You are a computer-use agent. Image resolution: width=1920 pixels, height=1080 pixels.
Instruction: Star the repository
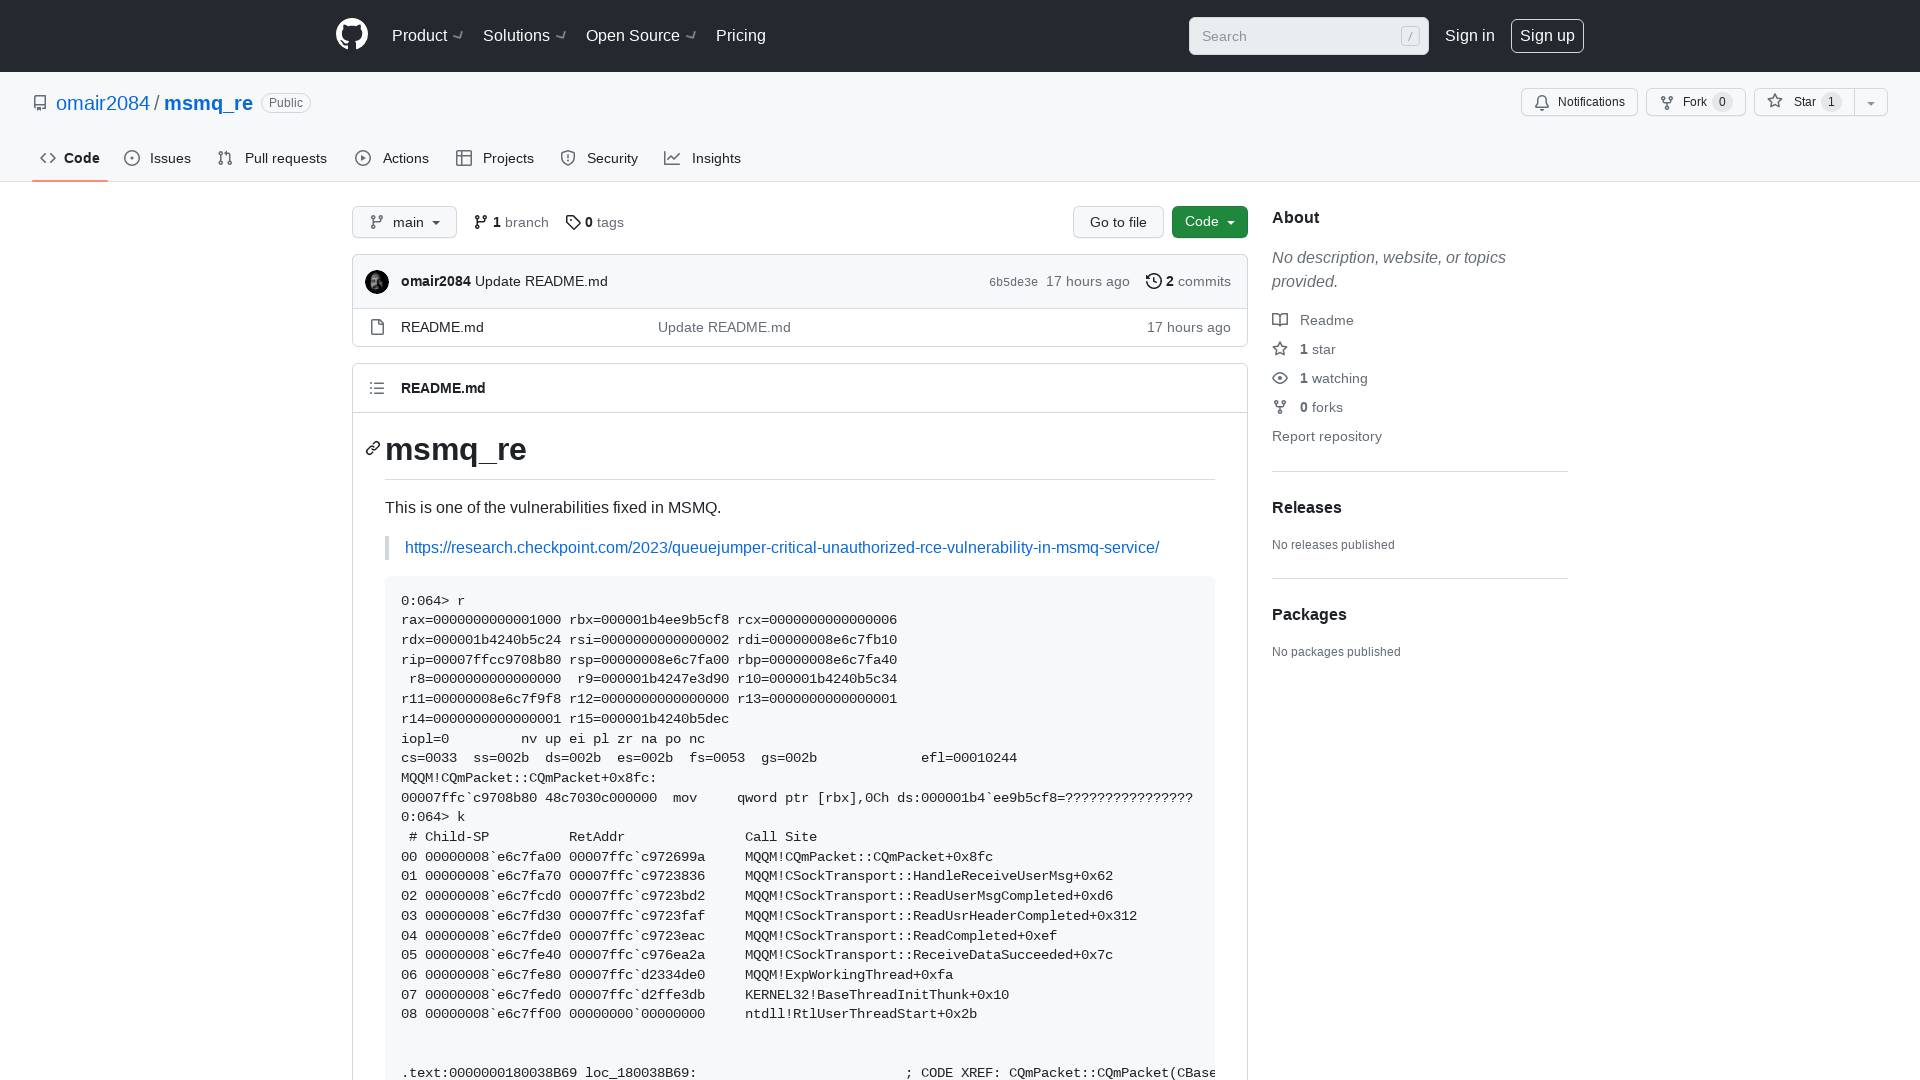(x=1803, y=102)
